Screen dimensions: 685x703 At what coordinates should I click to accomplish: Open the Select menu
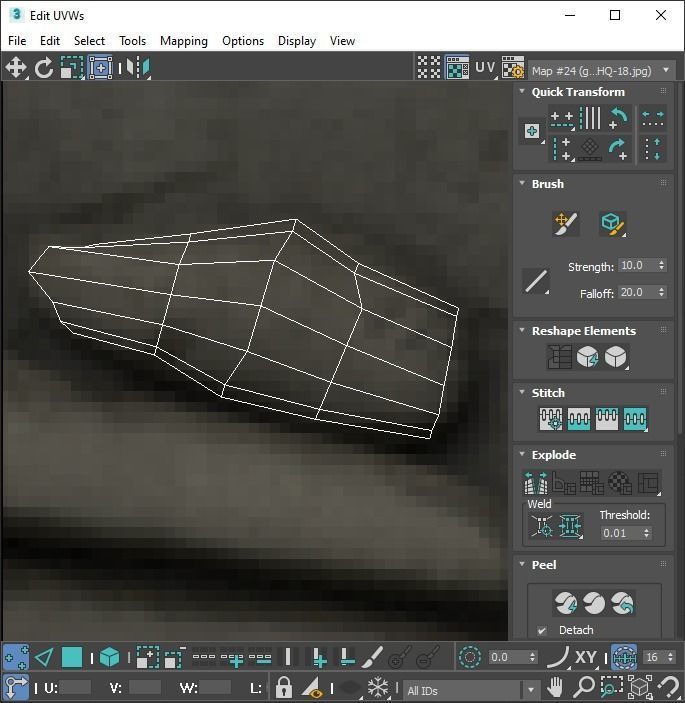click(x=89, y=41)
